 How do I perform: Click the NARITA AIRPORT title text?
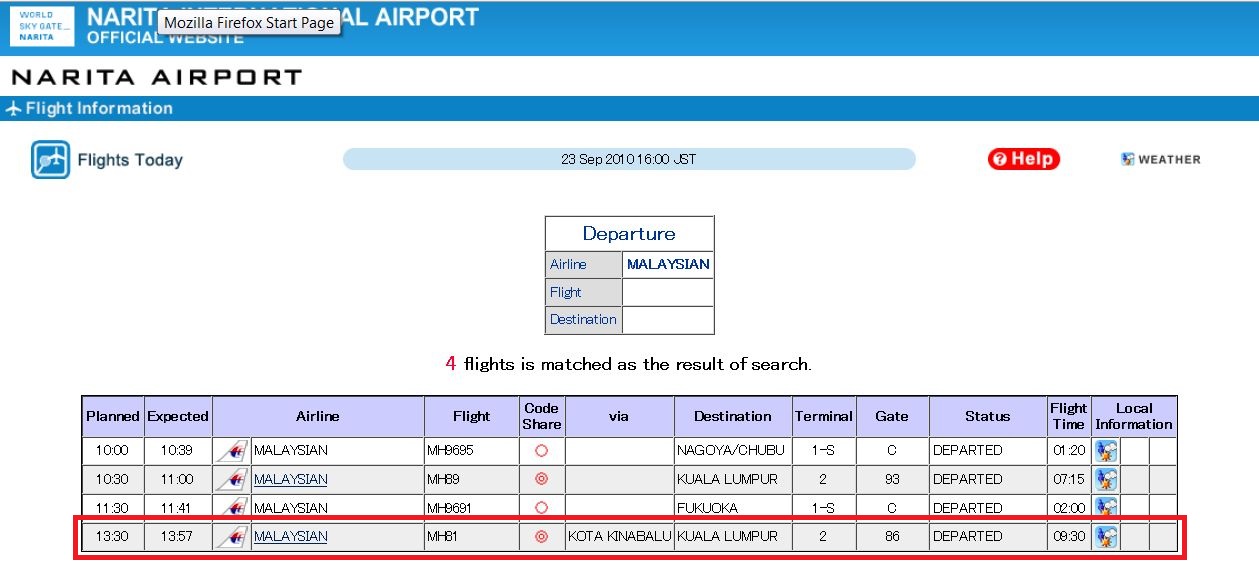tap(156, 77)
